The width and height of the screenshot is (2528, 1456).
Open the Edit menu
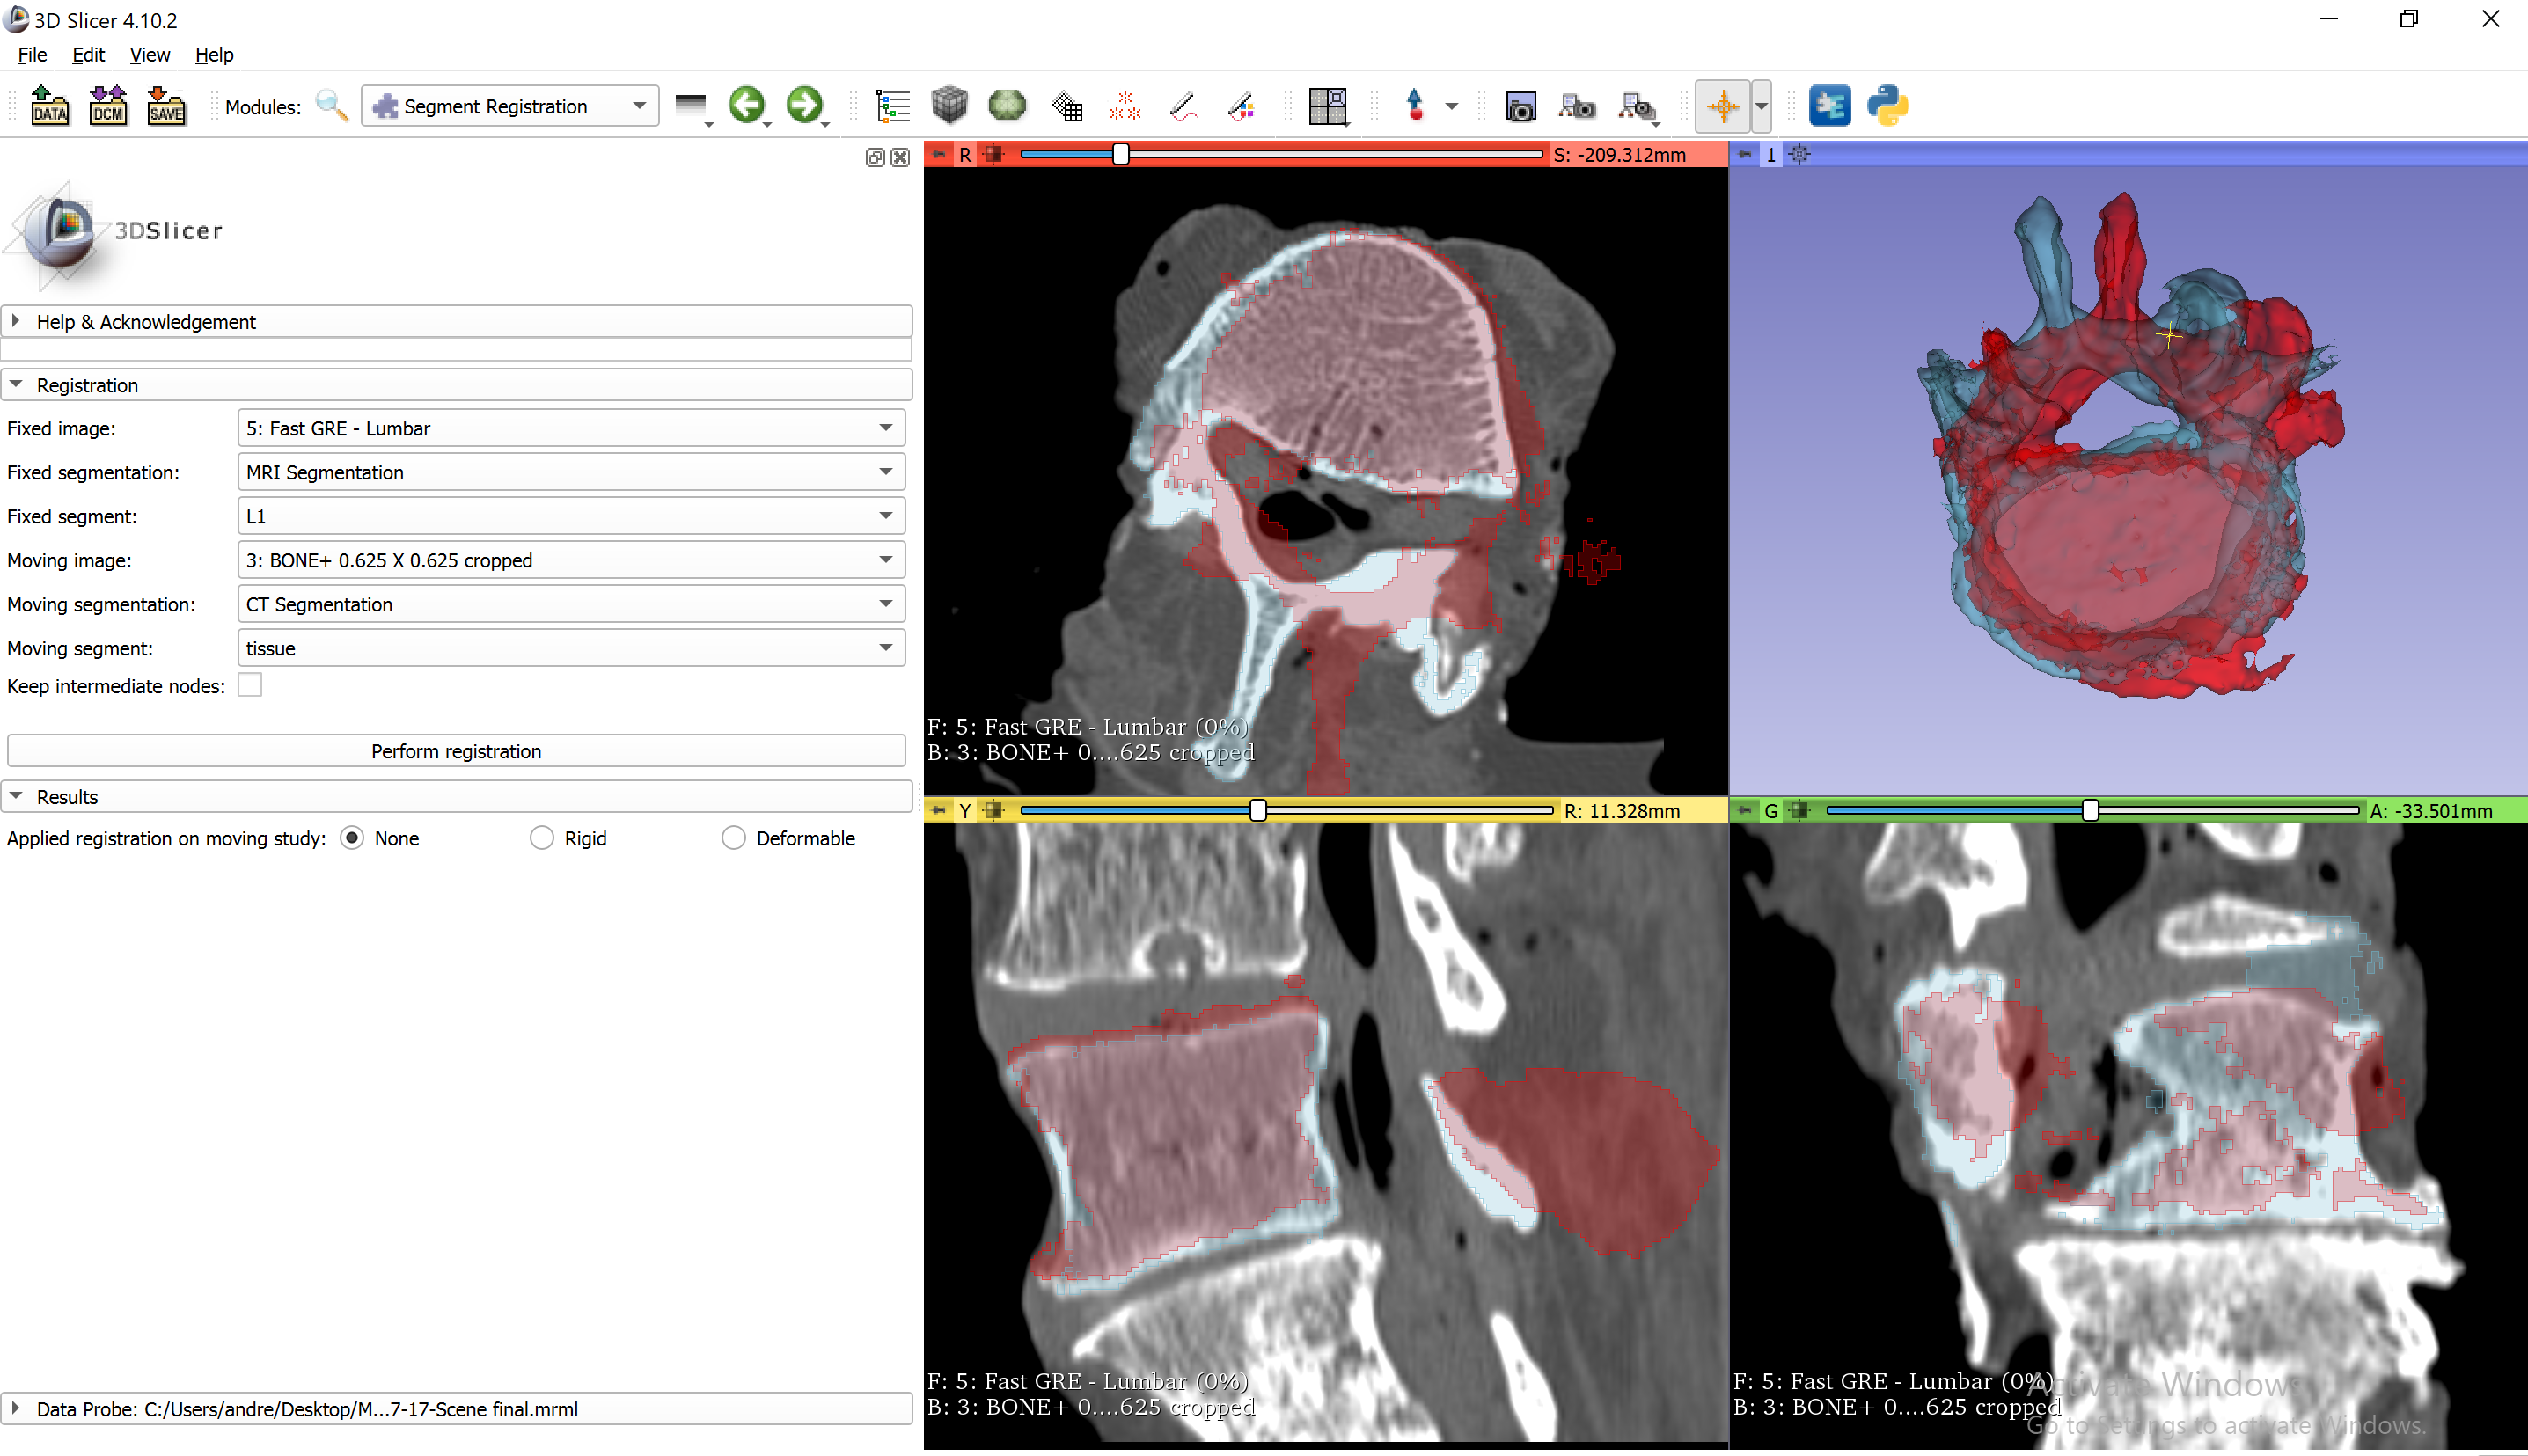[x=88, y=55]
